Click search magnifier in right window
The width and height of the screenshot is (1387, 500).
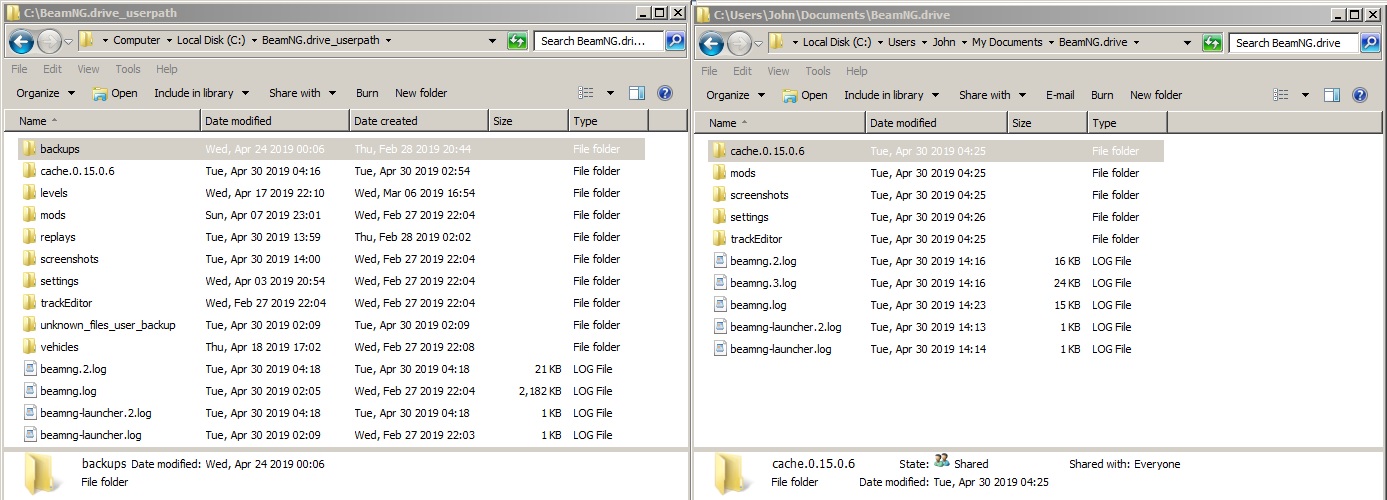pos(1370,43)
